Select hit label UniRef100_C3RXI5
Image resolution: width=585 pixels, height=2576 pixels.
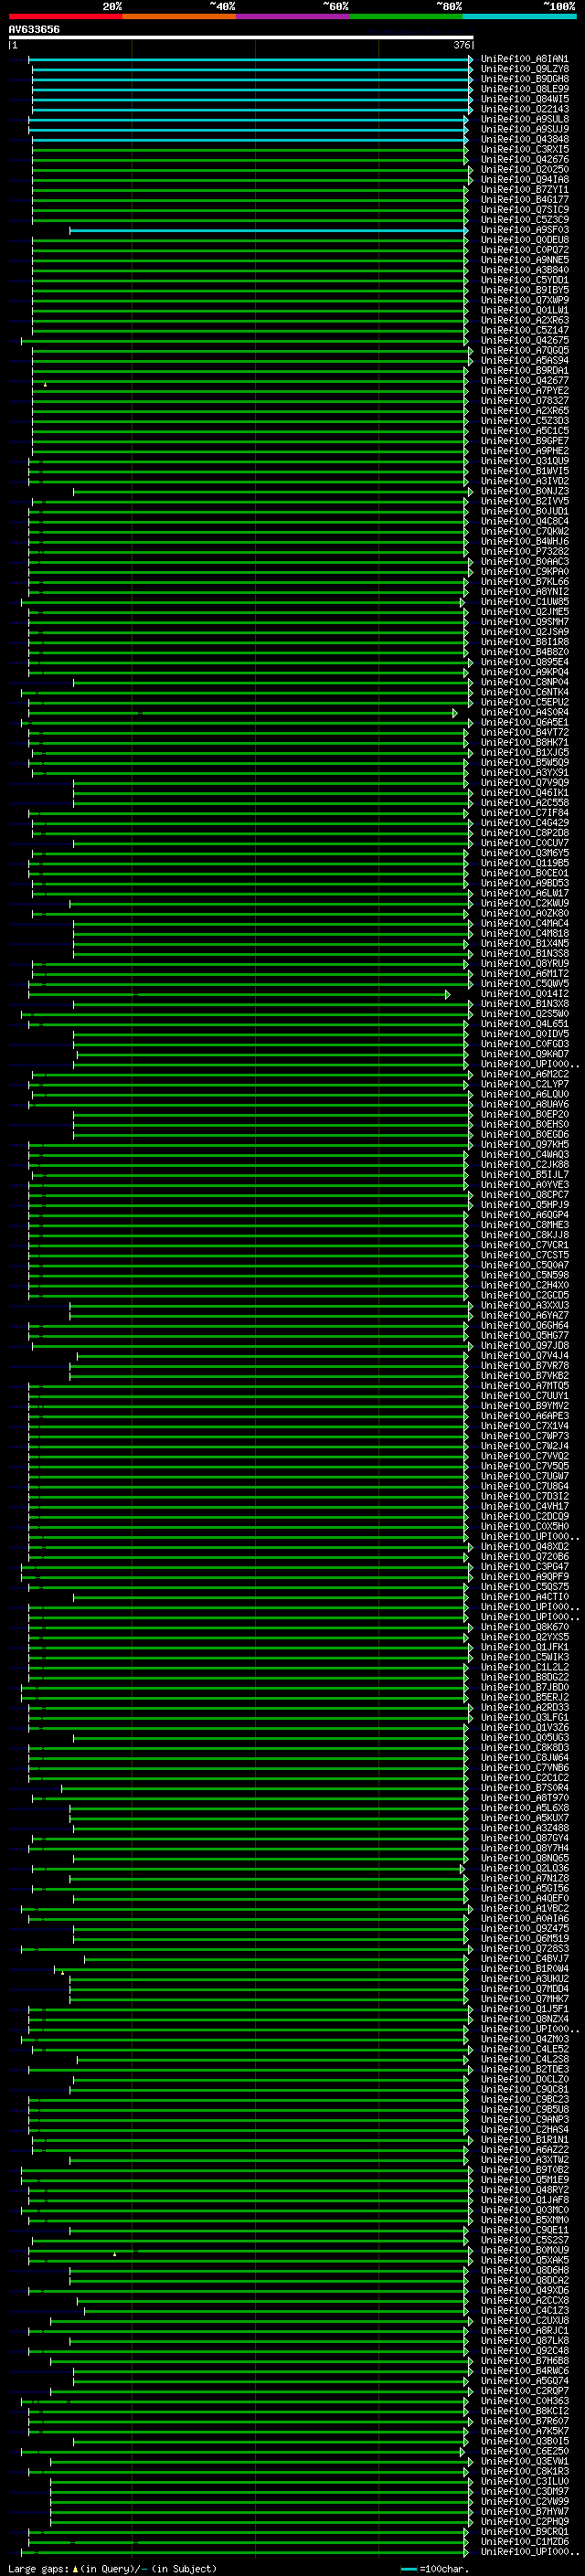[525, 149]
